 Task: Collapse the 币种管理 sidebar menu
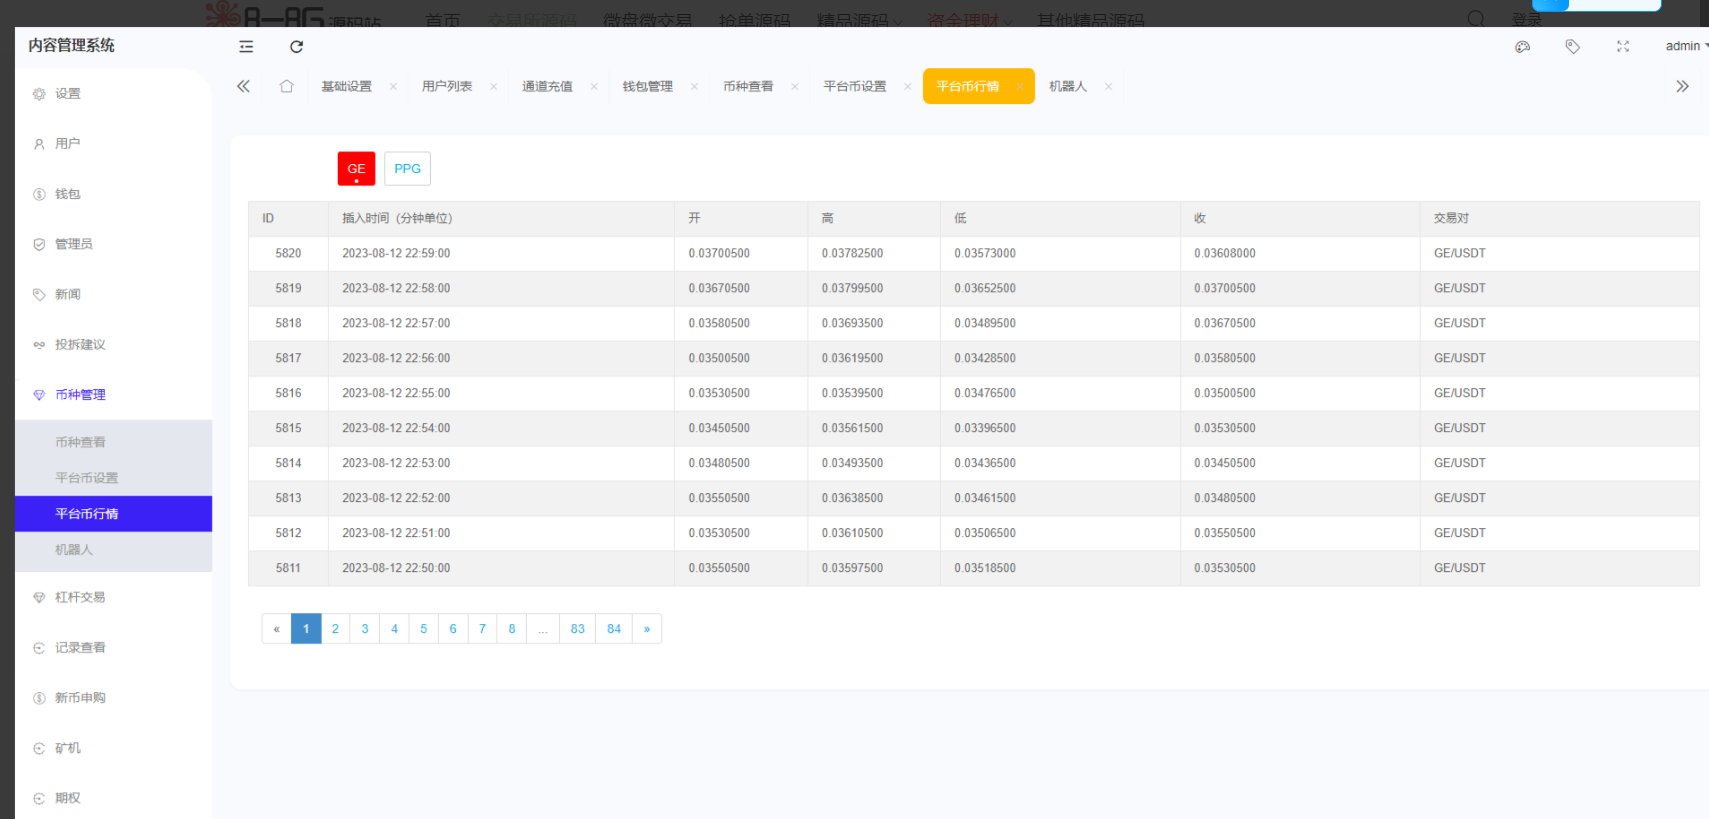click(80, 395)
